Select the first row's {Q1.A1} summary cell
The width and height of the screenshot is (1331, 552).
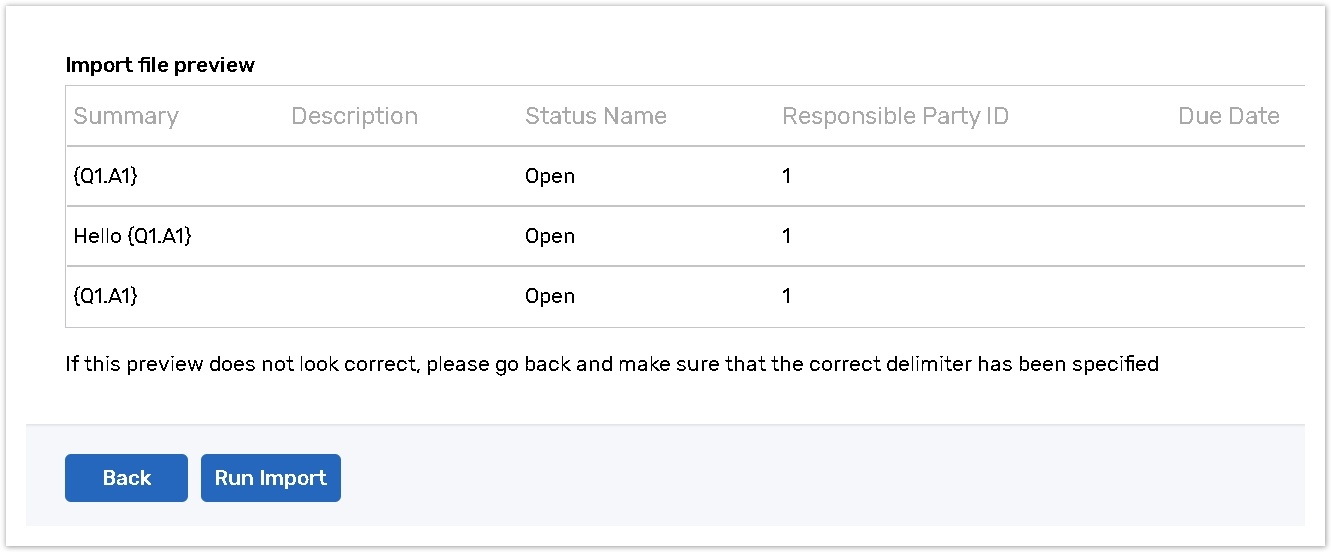click(106, 177)
